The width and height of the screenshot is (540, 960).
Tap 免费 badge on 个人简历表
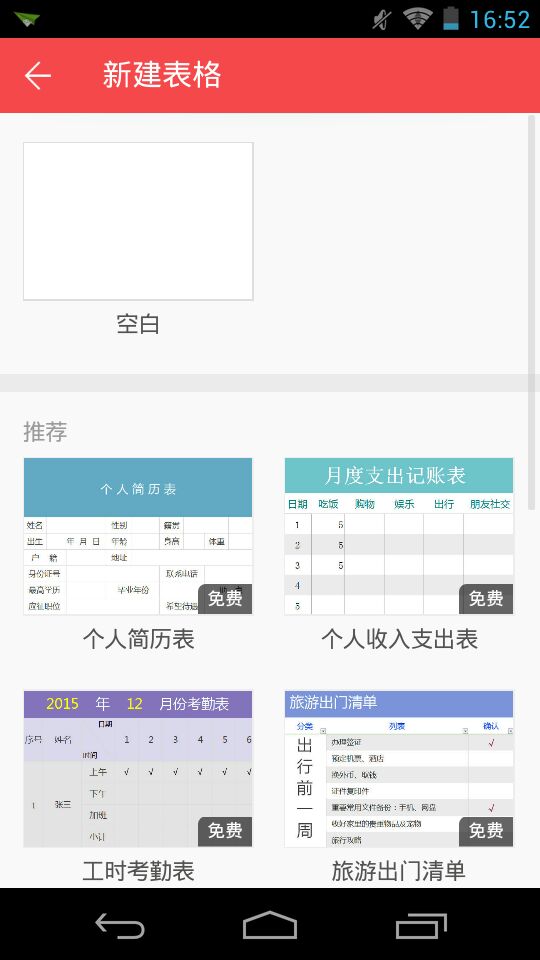(x=225, y=599)
